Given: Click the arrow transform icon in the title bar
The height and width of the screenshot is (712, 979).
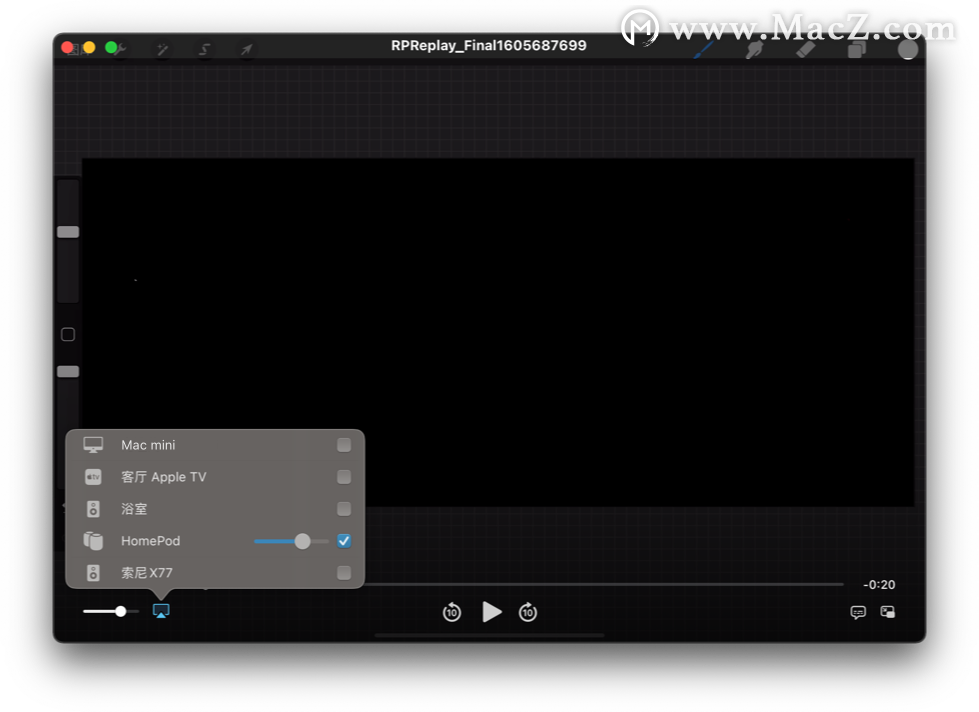Looking at the screenshot, I should click(x=247, y=49).
